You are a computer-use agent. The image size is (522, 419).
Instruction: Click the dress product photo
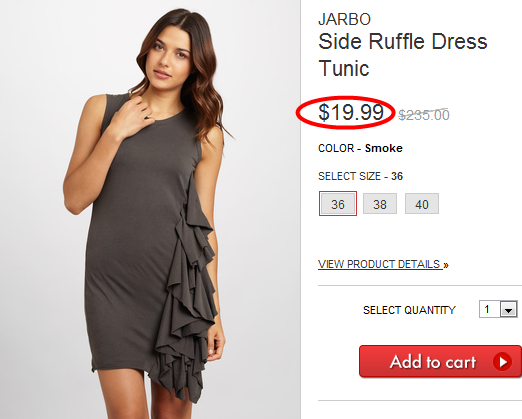pyautogui.click(x=150, y=209)
